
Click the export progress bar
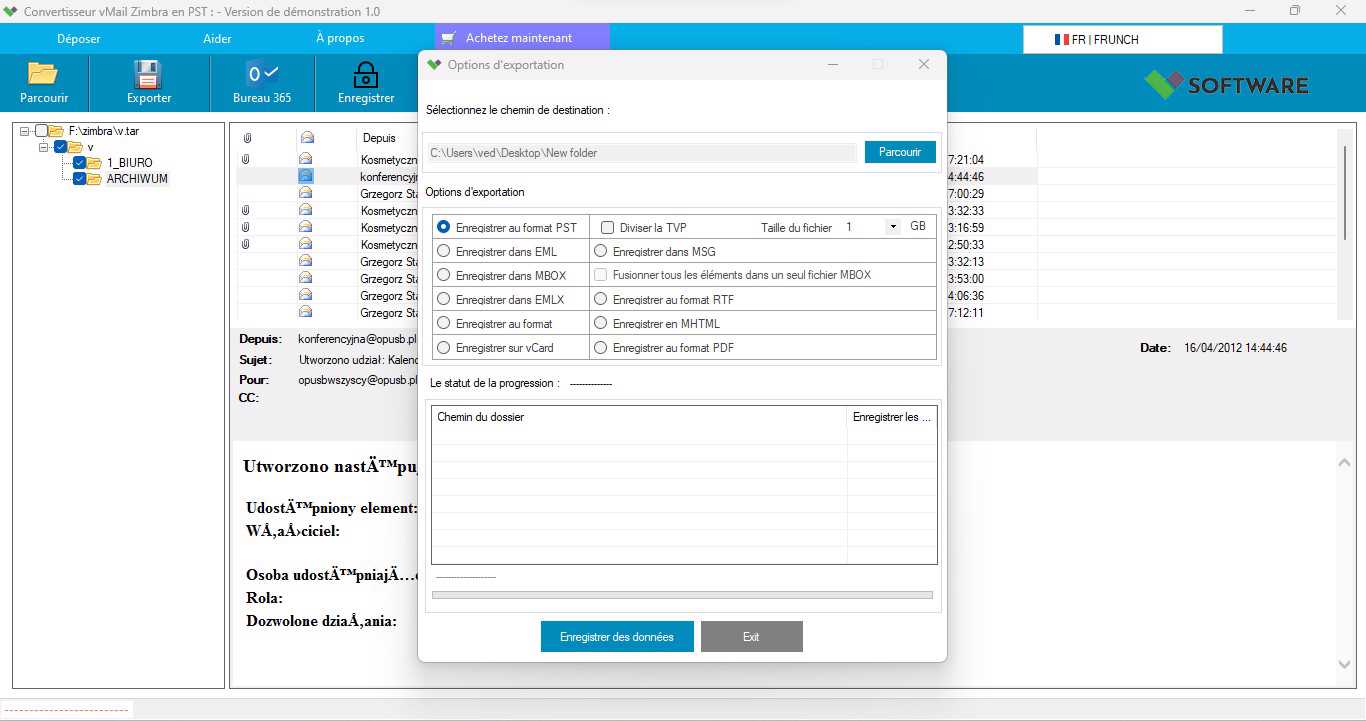682,595
